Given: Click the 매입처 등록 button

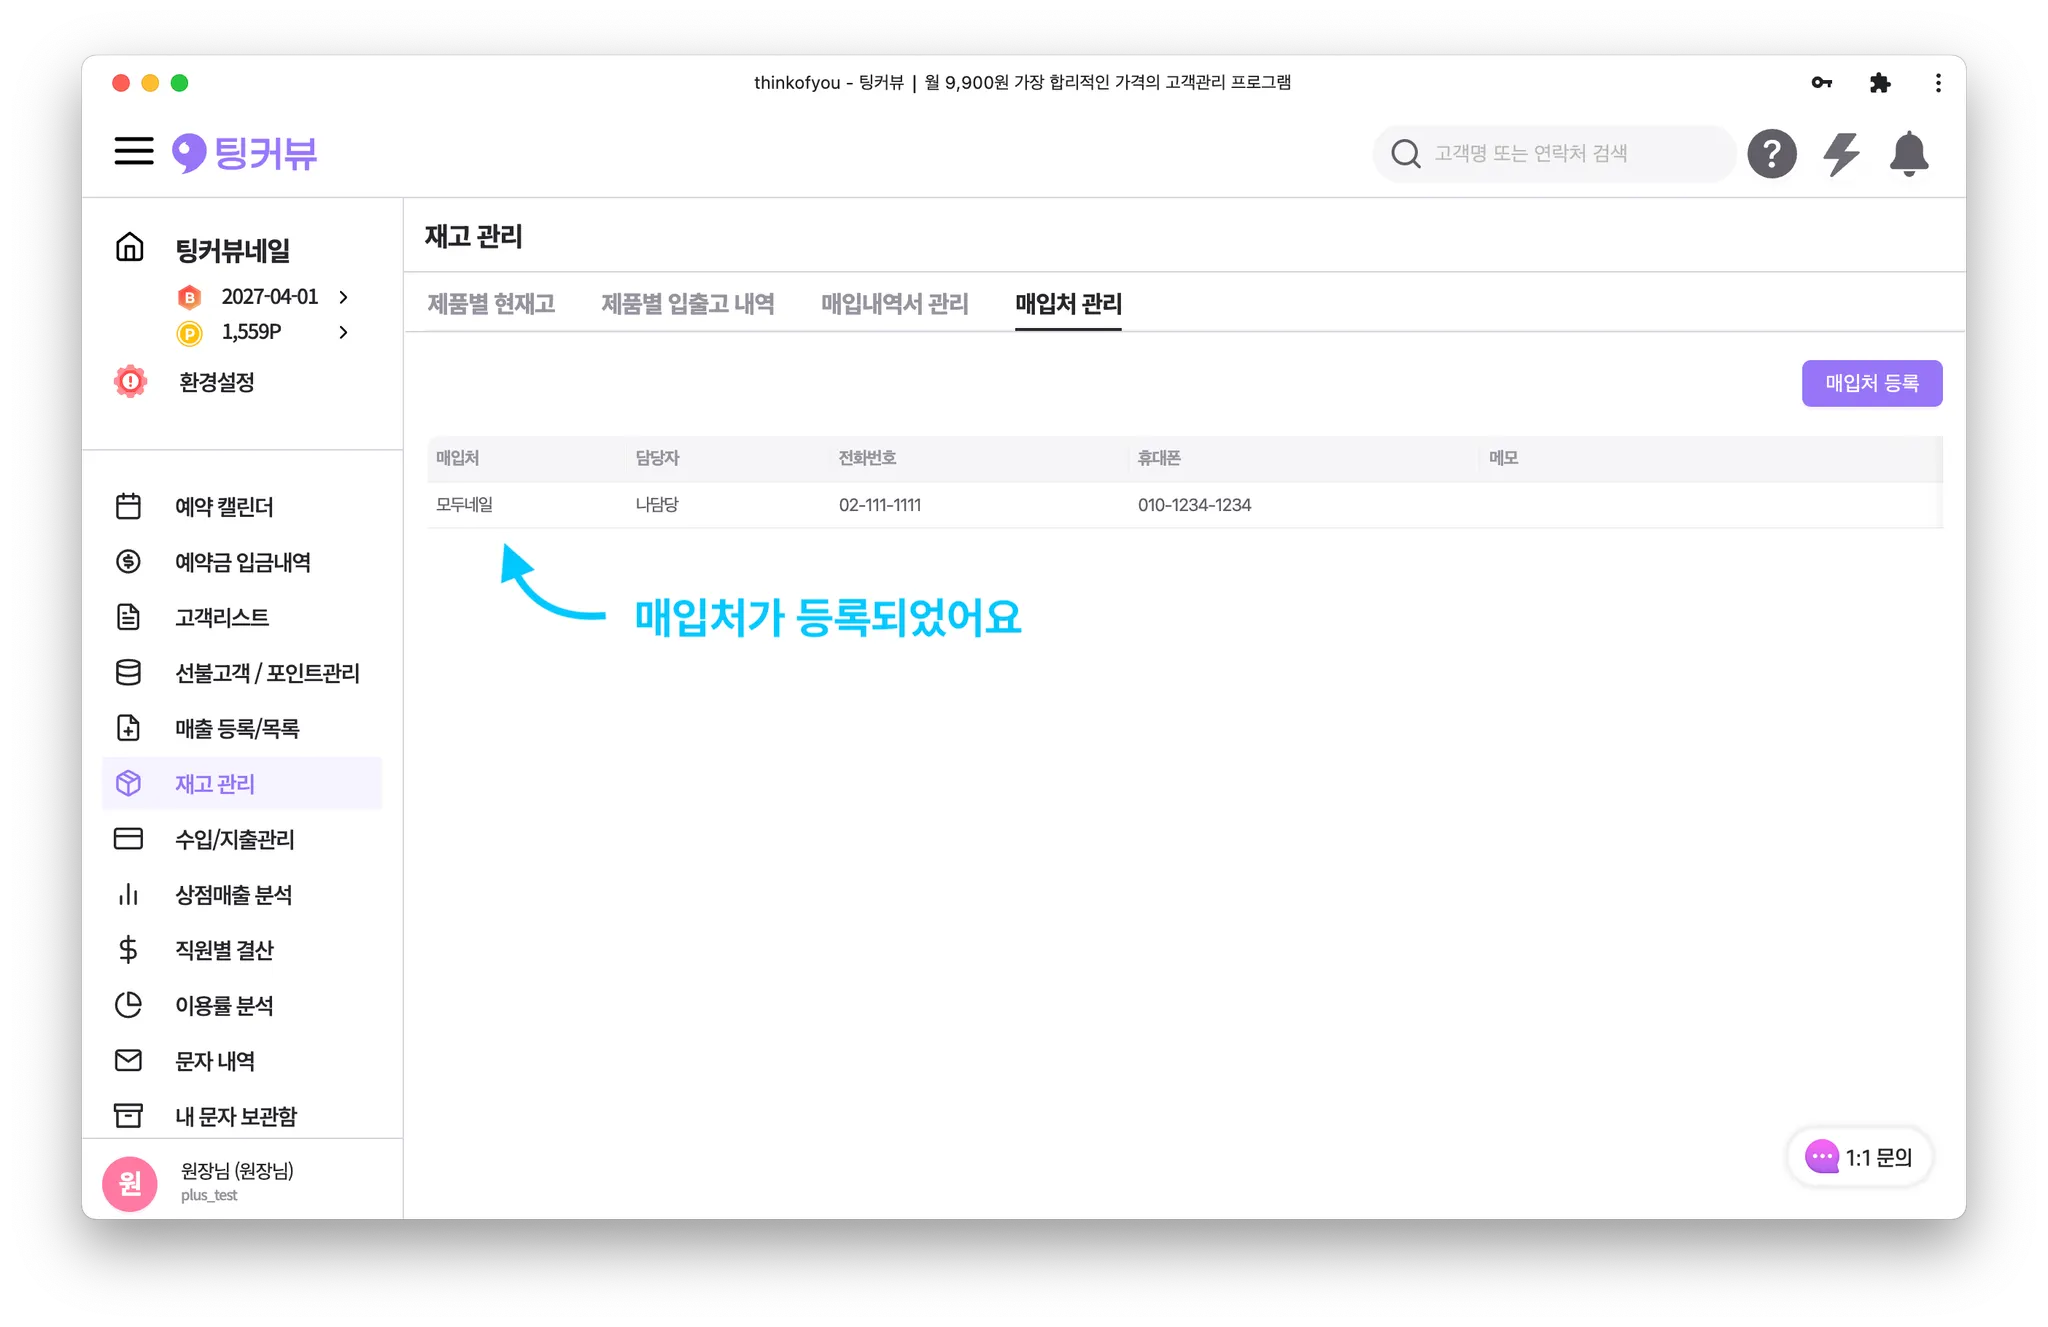Looking at the screenshot, I should (1871, 383).
